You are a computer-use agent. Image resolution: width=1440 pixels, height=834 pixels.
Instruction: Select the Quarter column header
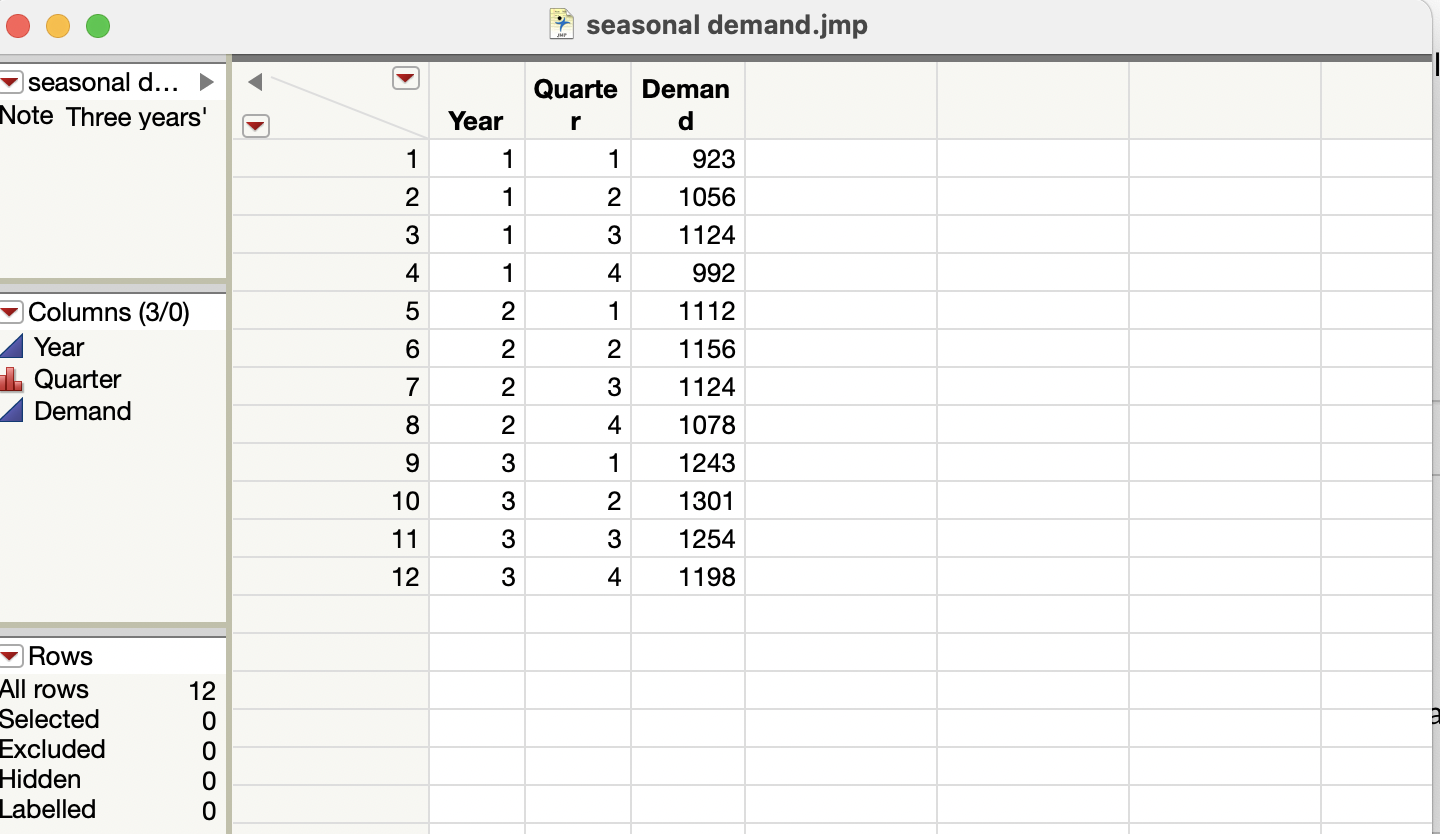pyautogui.click(x=577, y=100)
